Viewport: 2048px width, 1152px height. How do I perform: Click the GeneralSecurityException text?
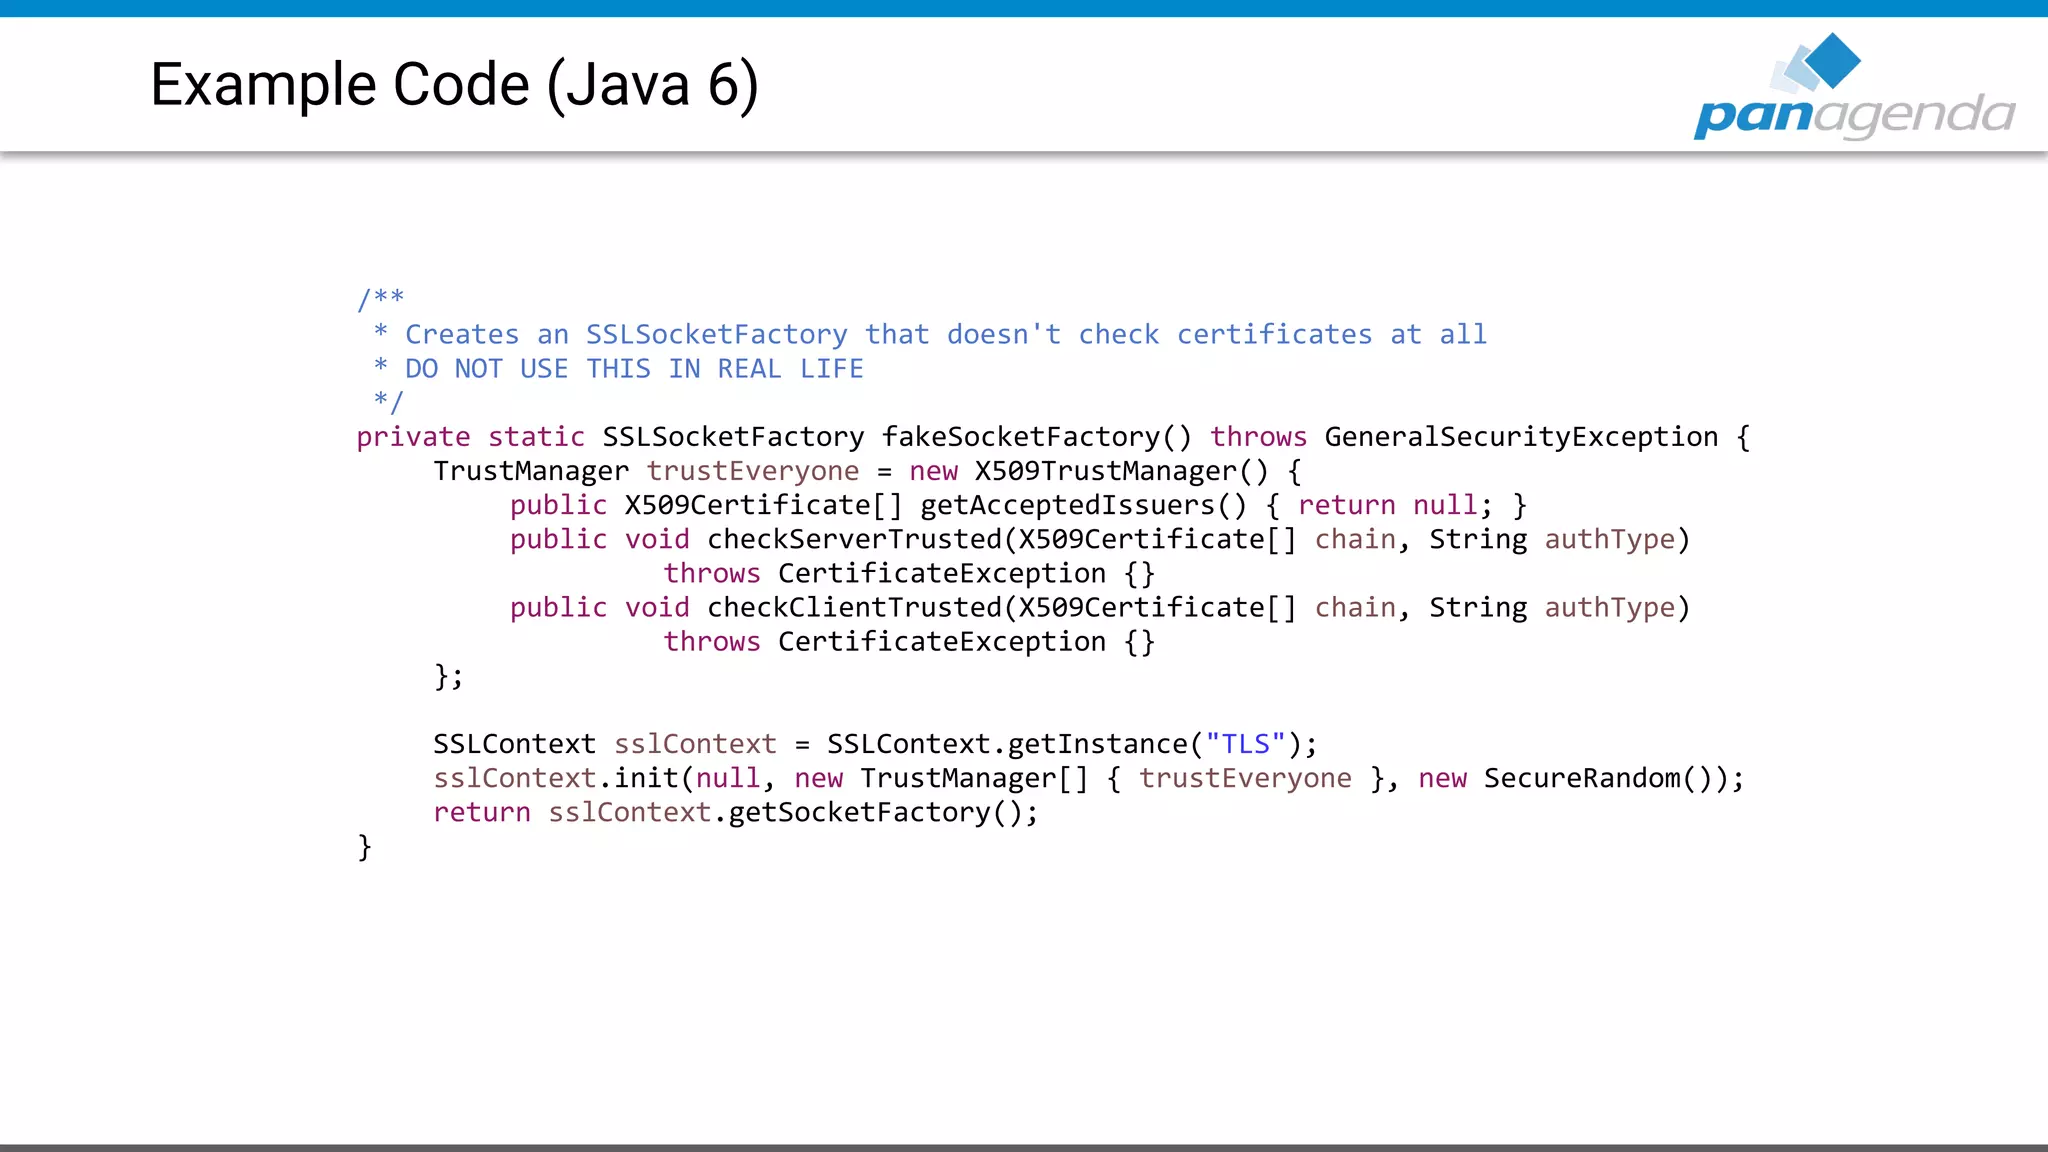click(x=1520, y=437)
